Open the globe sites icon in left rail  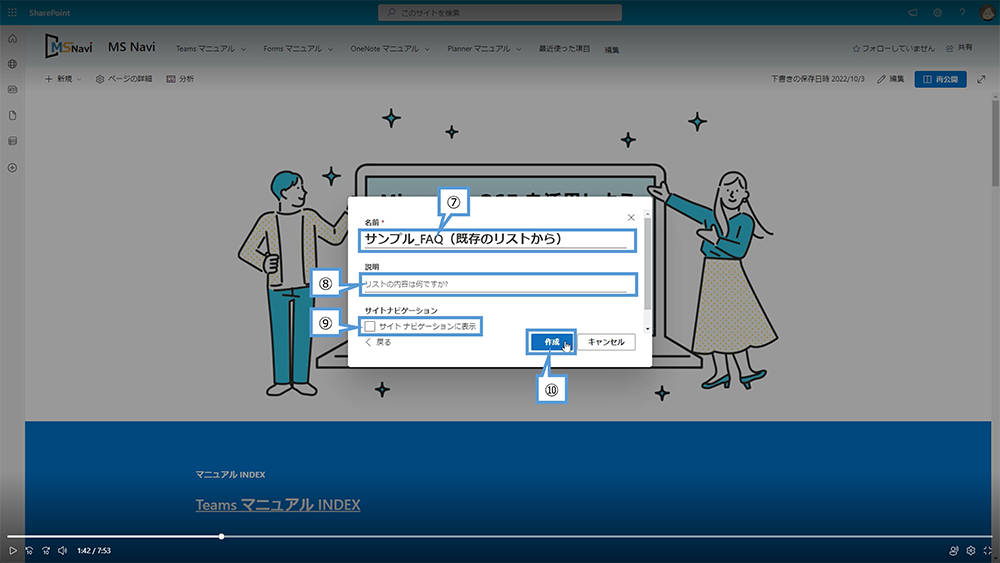click(12, 64)
